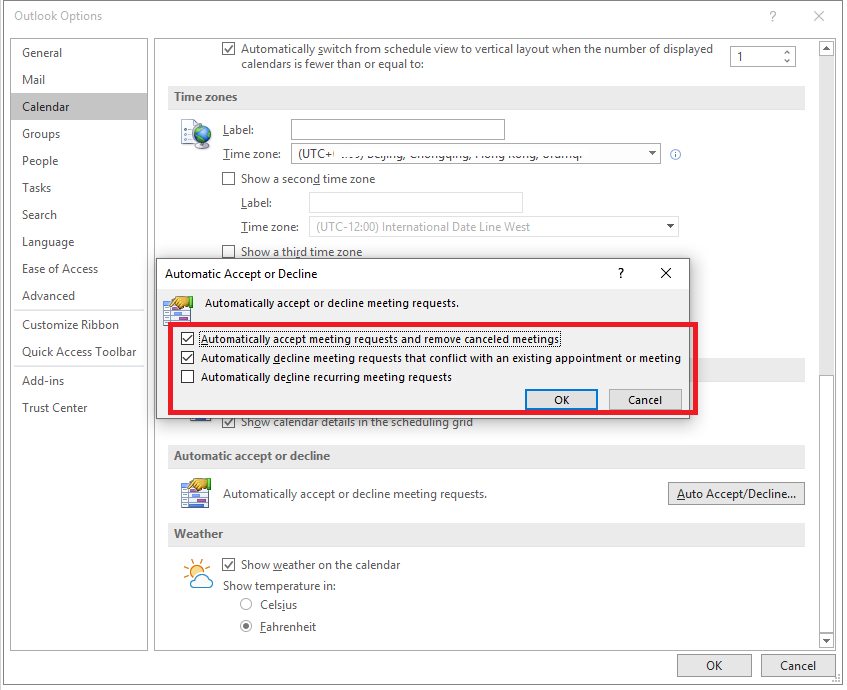Open the General options category

79,52
